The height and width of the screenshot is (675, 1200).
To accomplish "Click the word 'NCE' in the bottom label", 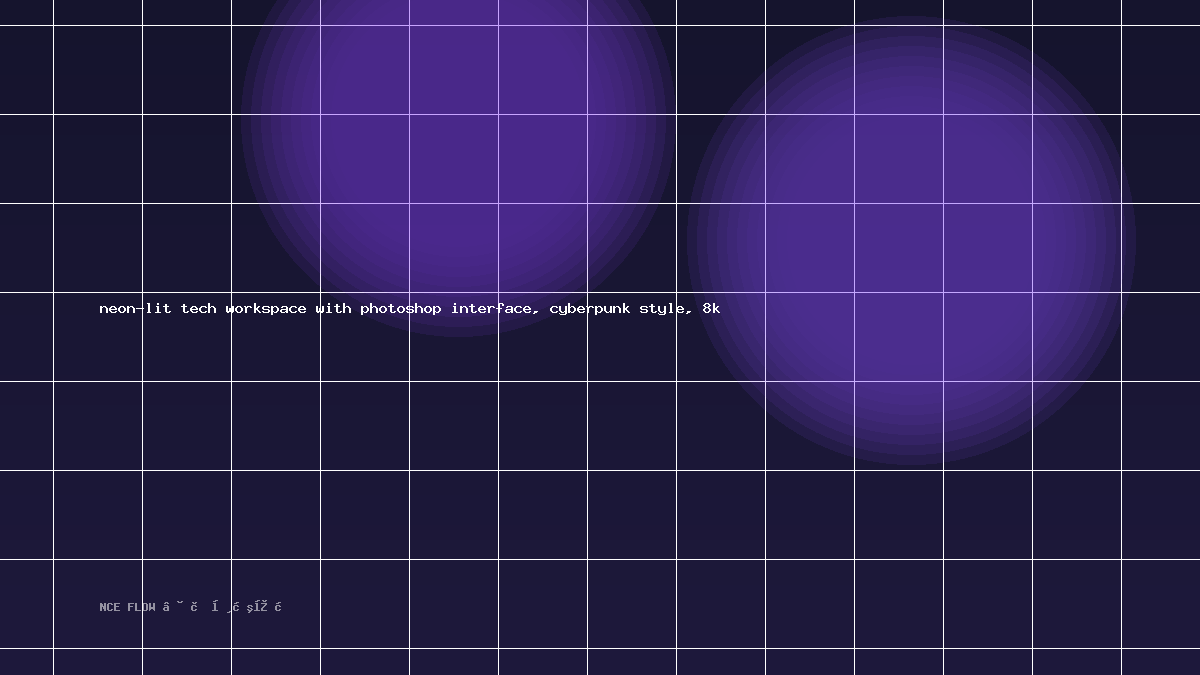I will (x=109, y=607).
